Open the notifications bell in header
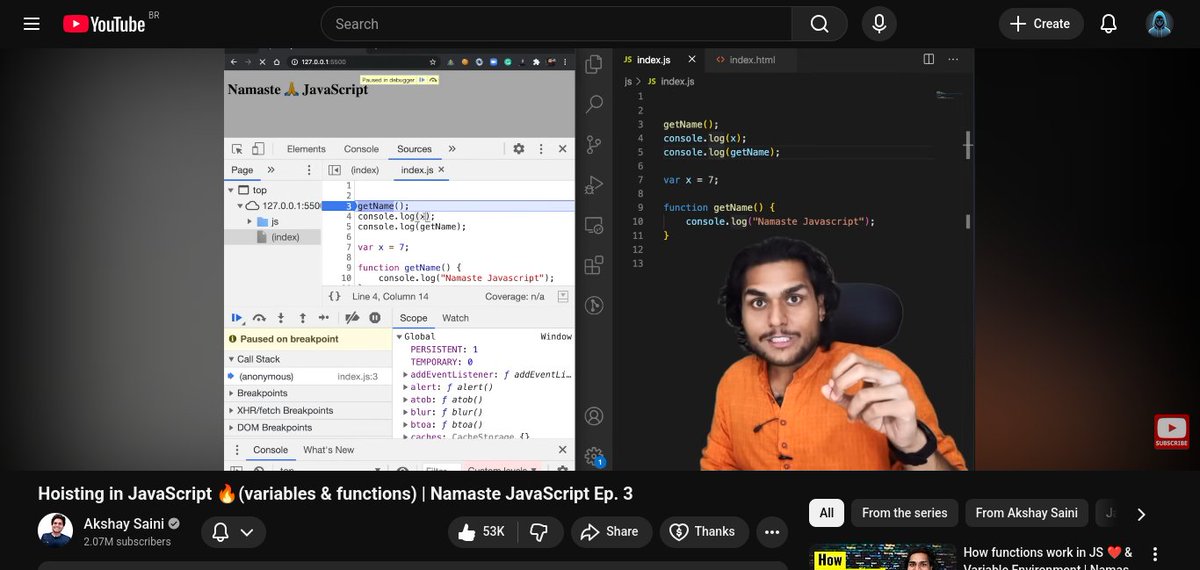This screenshot has width=1200, height=570. [1108, 24]
